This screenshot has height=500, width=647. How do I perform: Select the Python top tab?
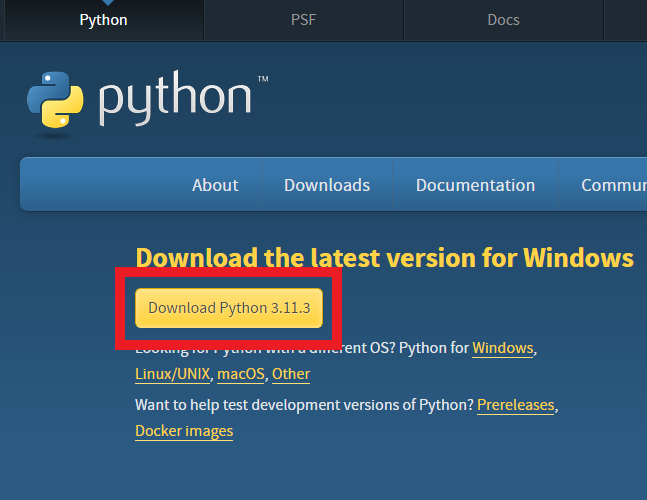(x=104, y=20)
